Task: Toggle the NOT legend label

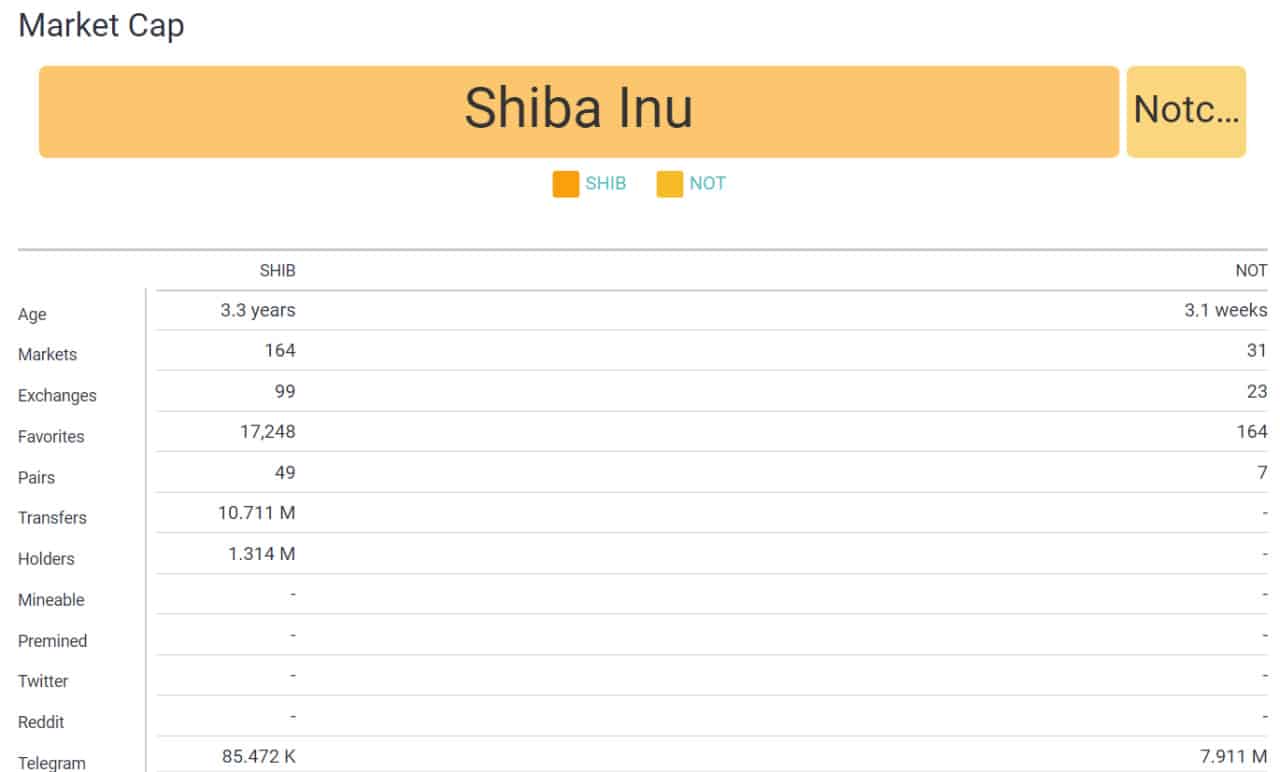Action: click(708, 184)
